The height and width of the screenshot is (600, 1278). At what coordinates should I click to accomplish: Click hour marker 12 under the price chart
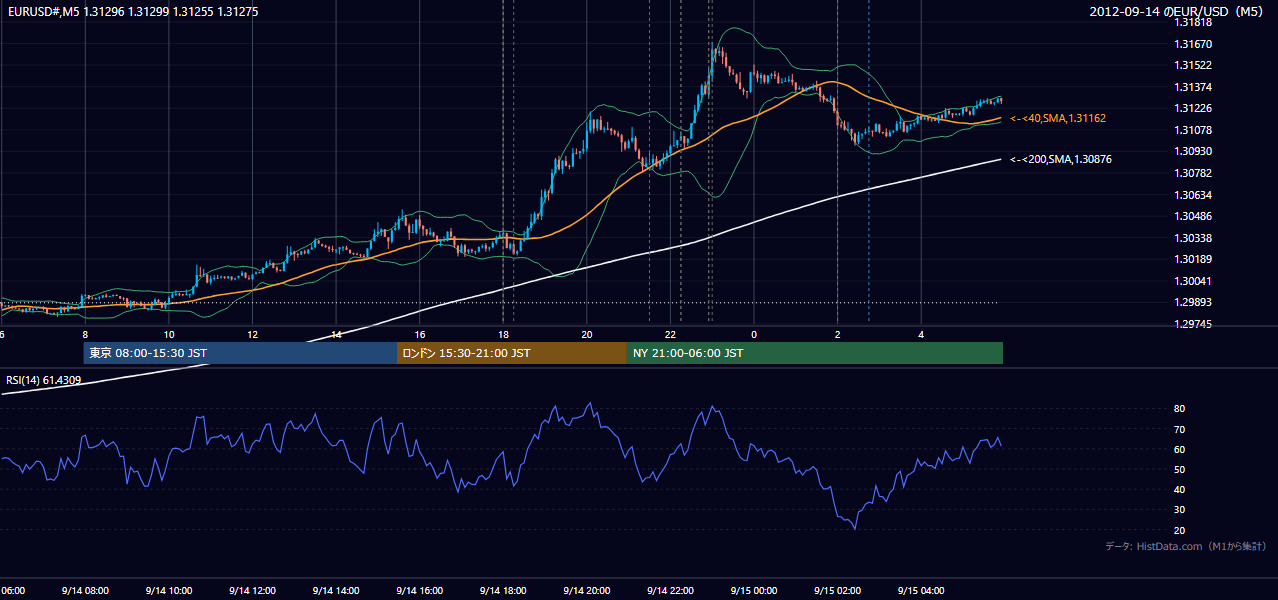click(x=253, y=334)
